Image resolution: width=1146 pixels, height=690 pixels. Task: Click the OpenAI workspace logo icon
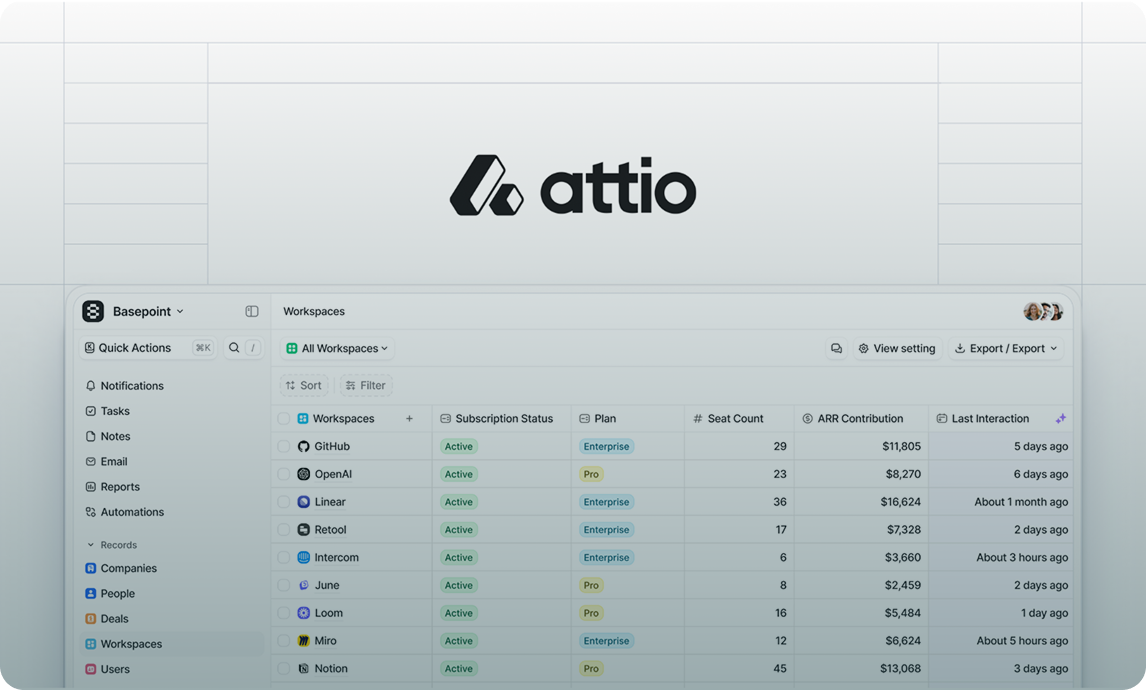tap(303, 473)
